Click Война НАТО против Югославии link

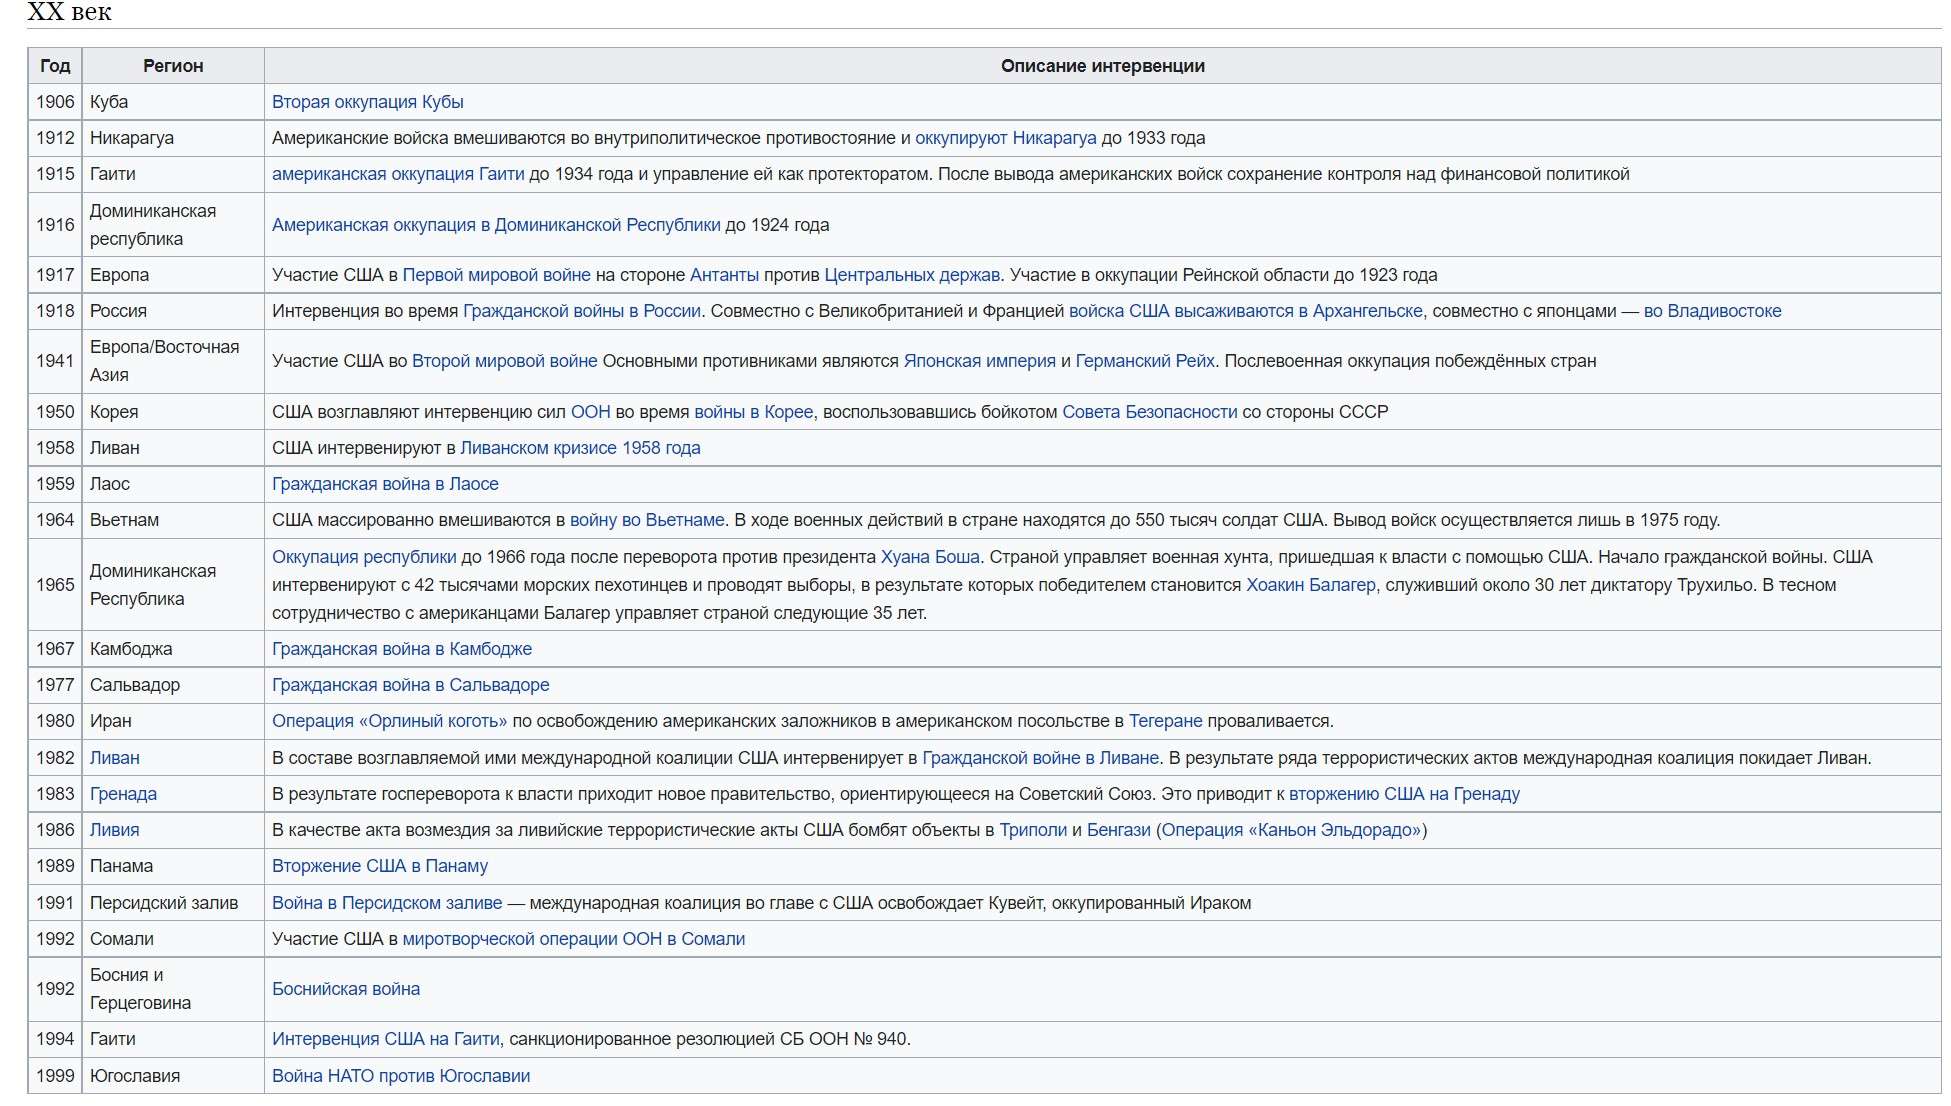pyautogui.click(x=400, y=1076)
